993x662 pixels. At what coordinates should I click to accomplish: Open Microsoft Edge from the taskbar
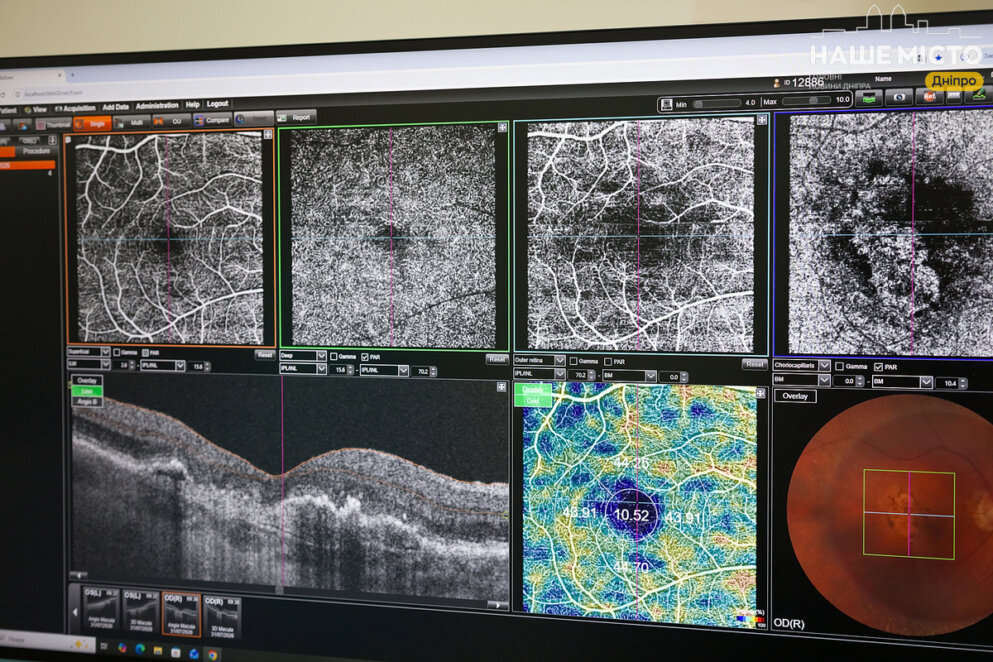[140, 650]
